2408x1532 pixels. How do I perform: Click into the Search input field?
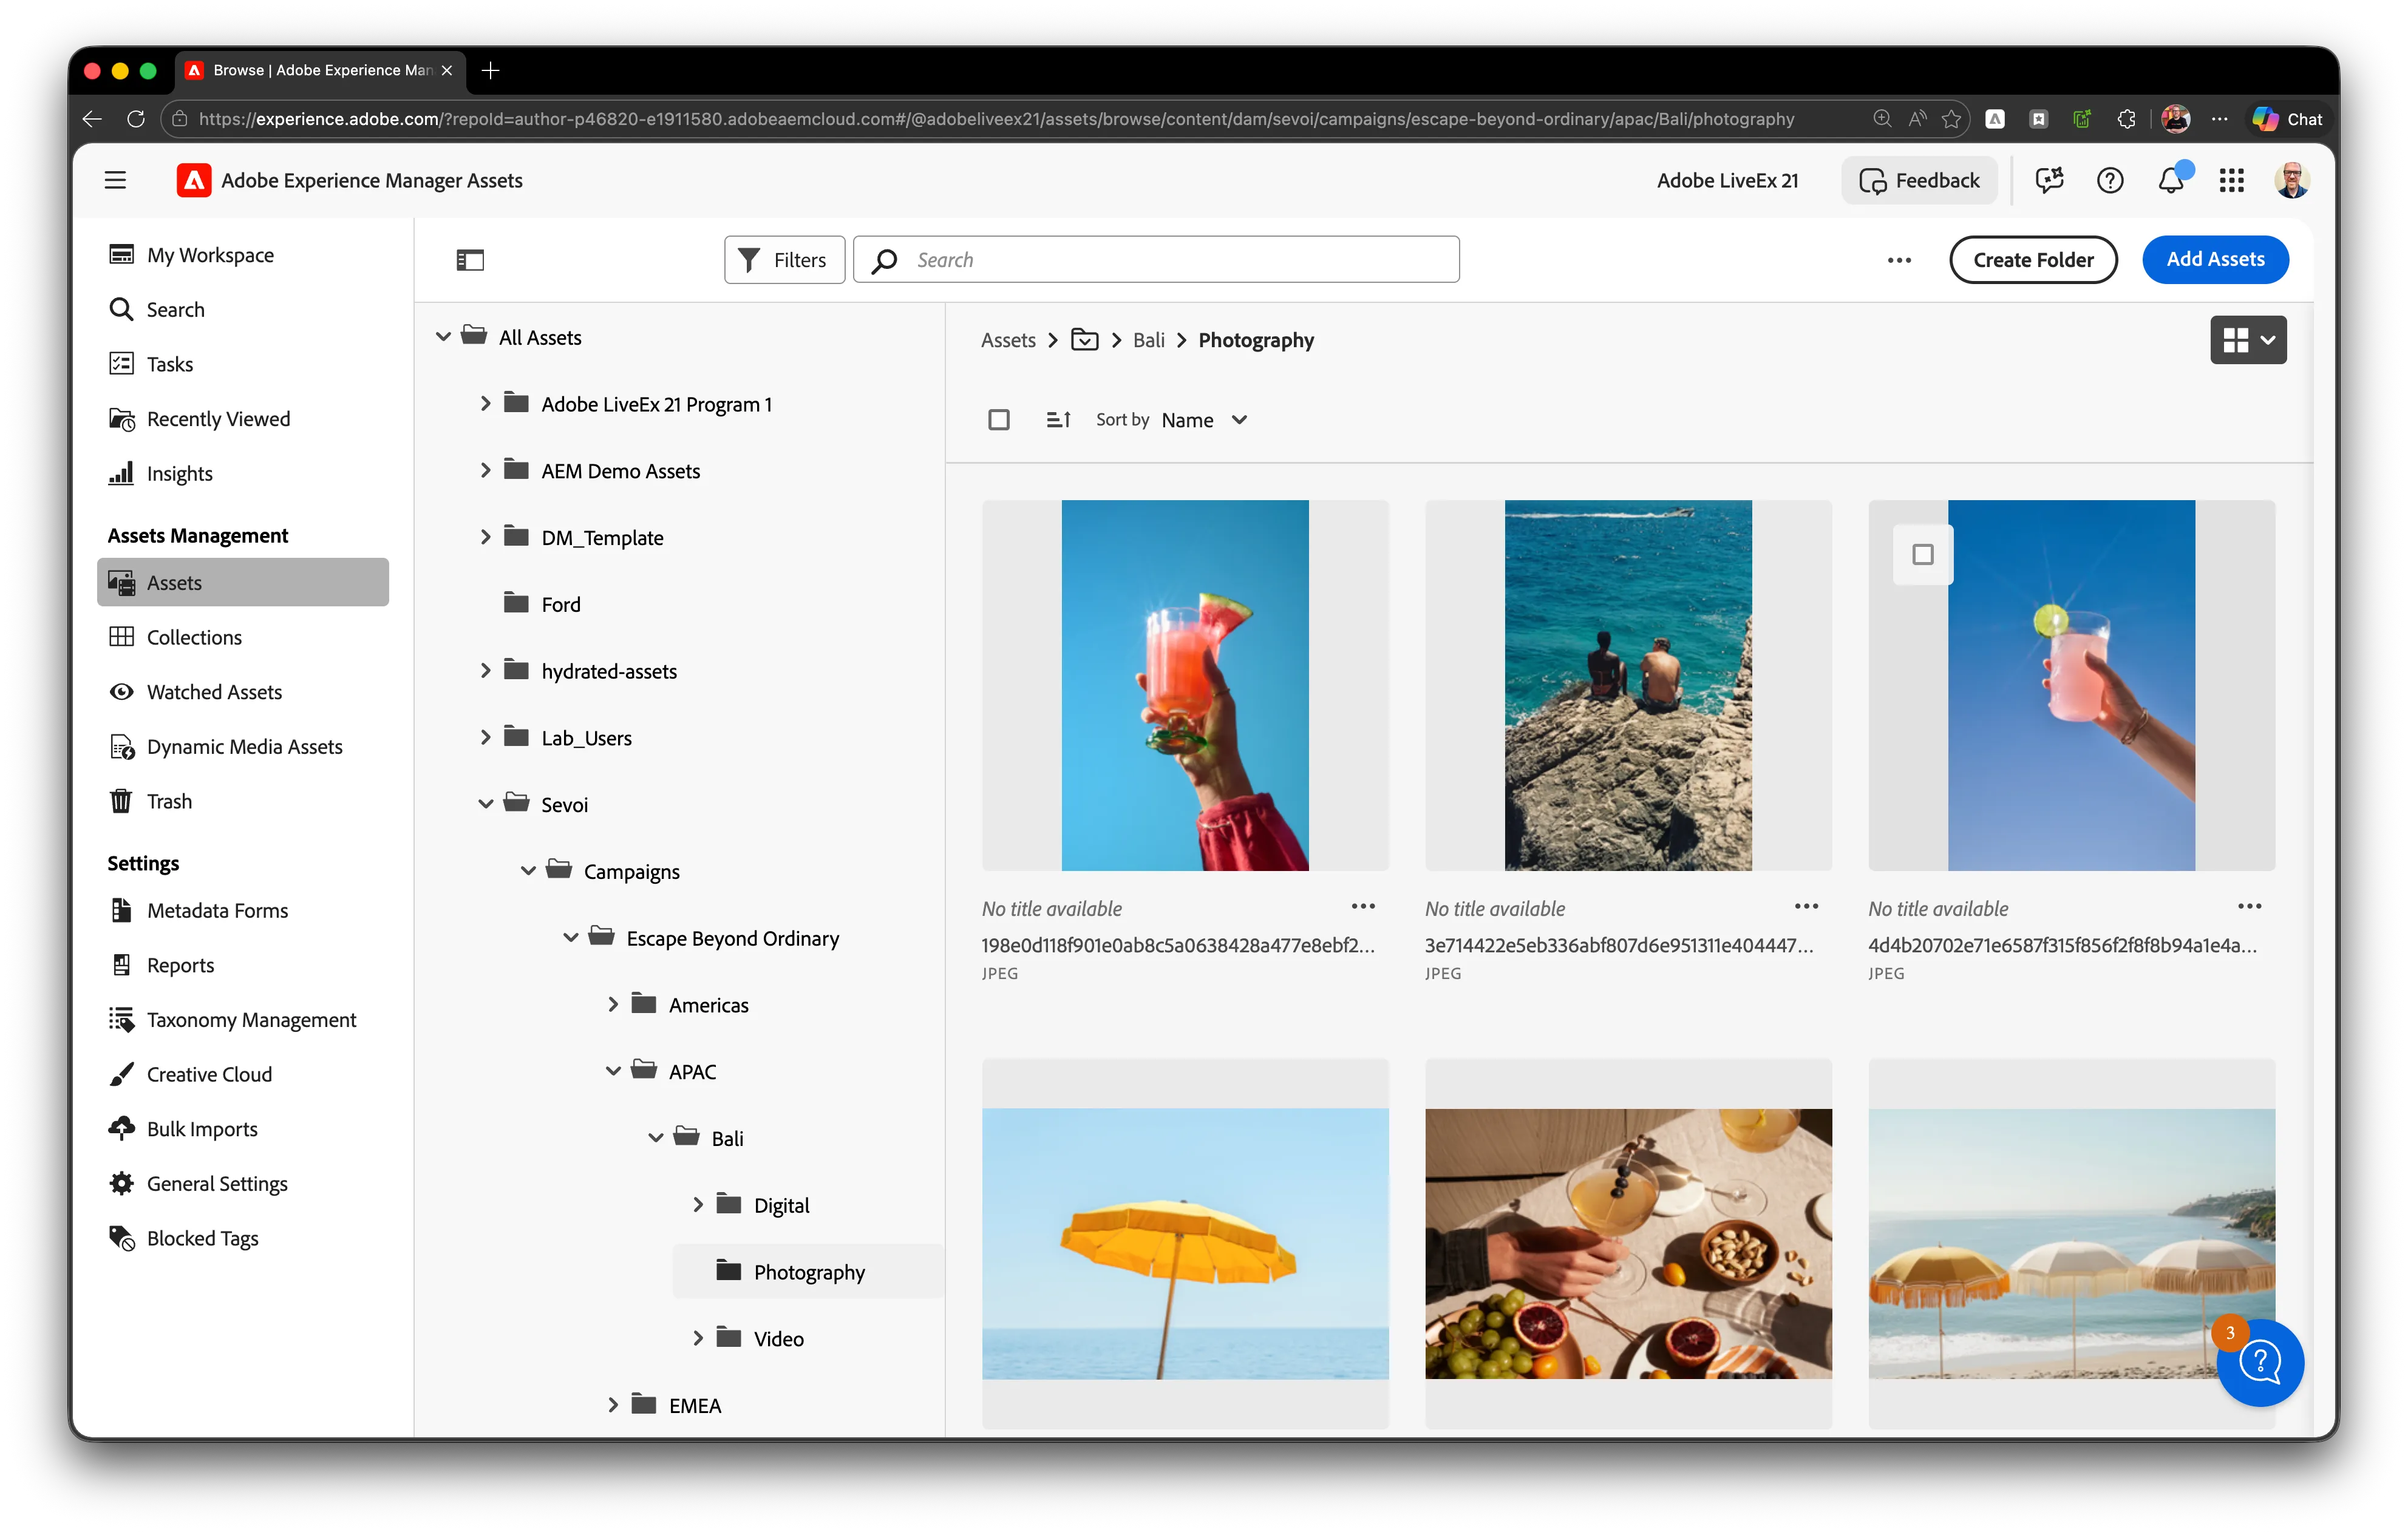1156,260
